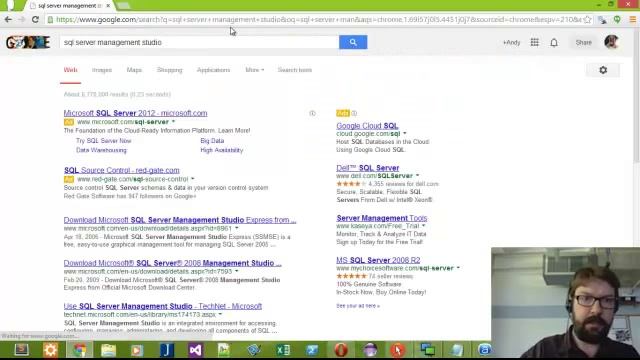Click High Availability sitelink
This screenshot has height=360, width=640.
pos(222,150)
